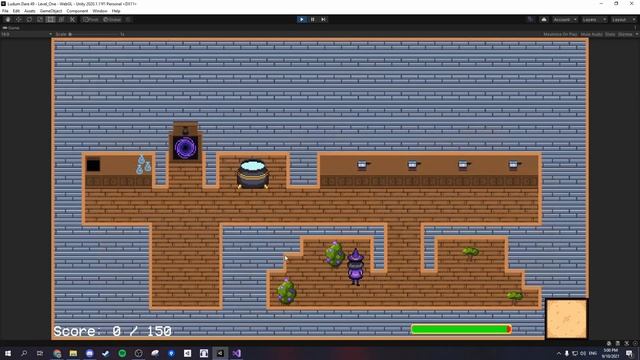Click the purple portal in game

pyautogui.click(x=185, y=147)
